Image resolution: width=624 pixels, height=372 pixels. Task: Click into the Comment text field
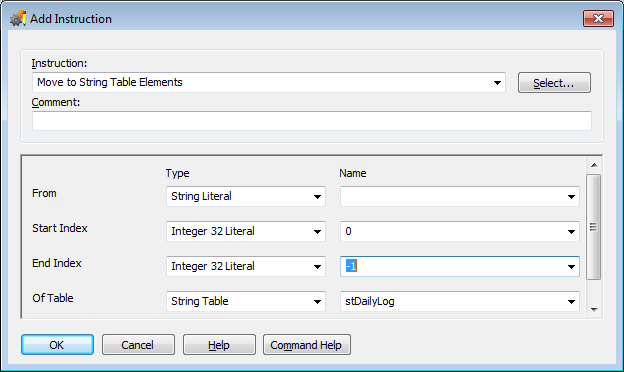tap(312, 121)
